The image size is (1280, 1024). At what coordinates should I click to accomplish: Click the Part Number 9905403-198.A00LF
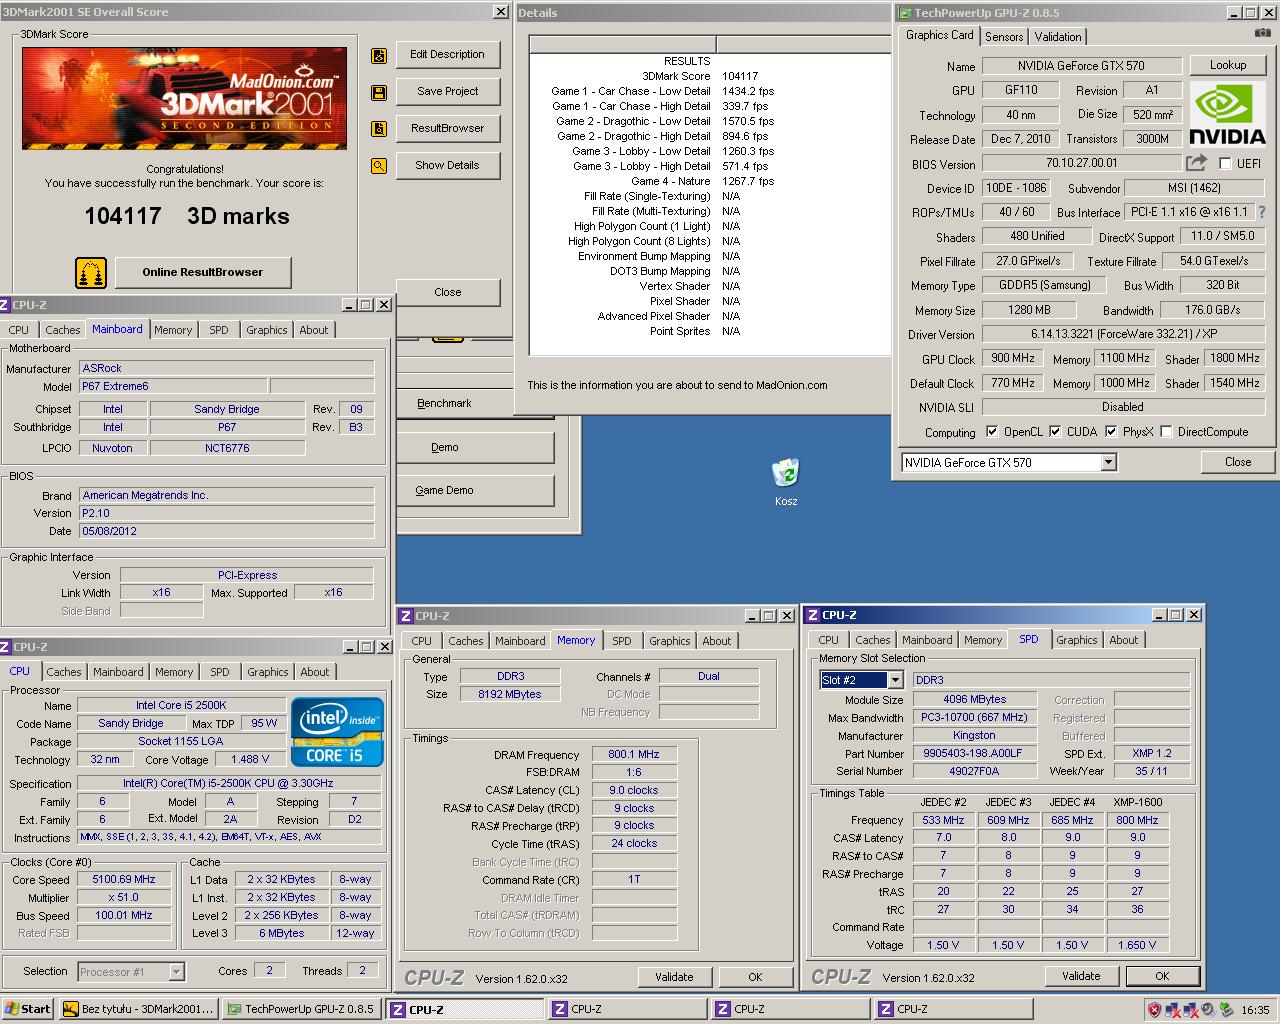click(x=973, y=753)
